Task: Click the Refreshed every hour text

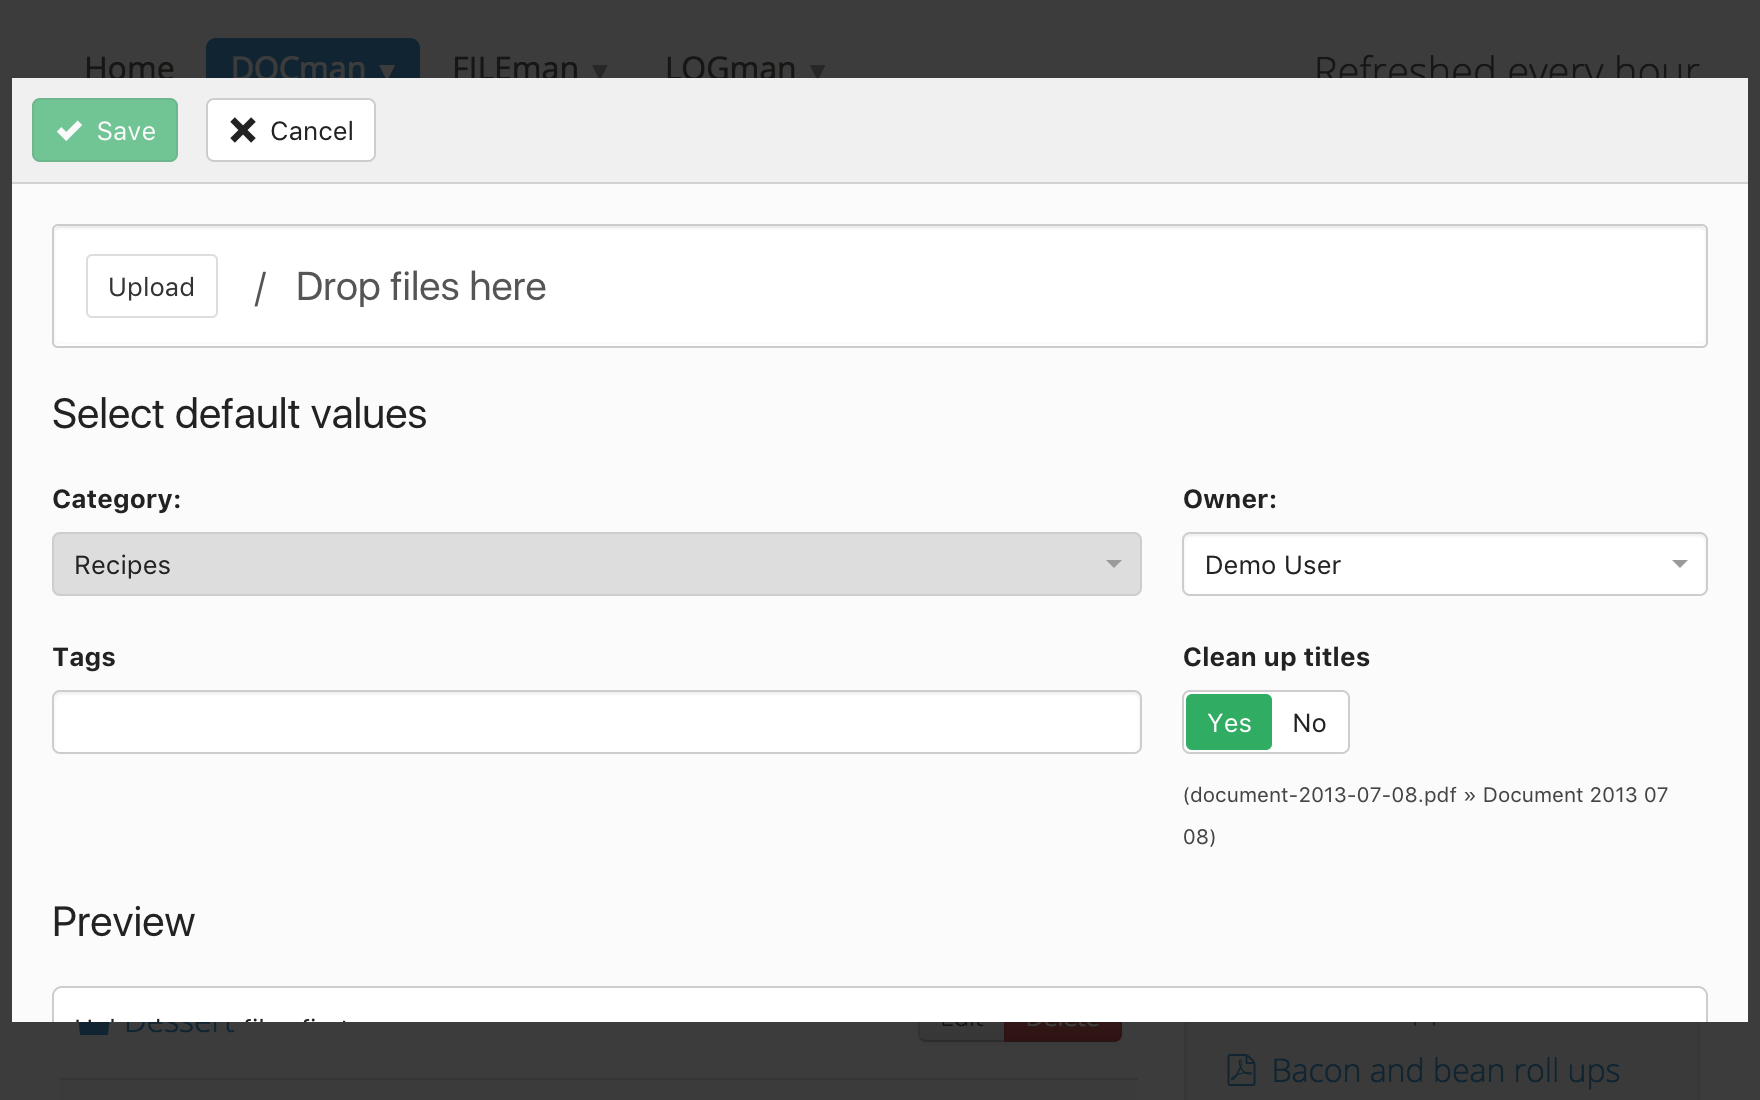Action: coord(1506,66)
